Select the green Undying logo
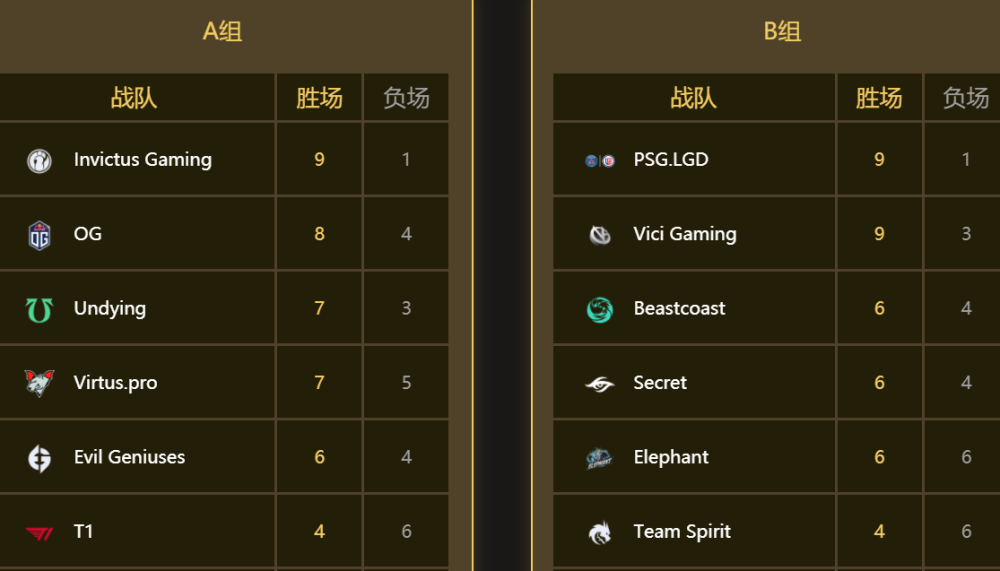 coord(39,310)
